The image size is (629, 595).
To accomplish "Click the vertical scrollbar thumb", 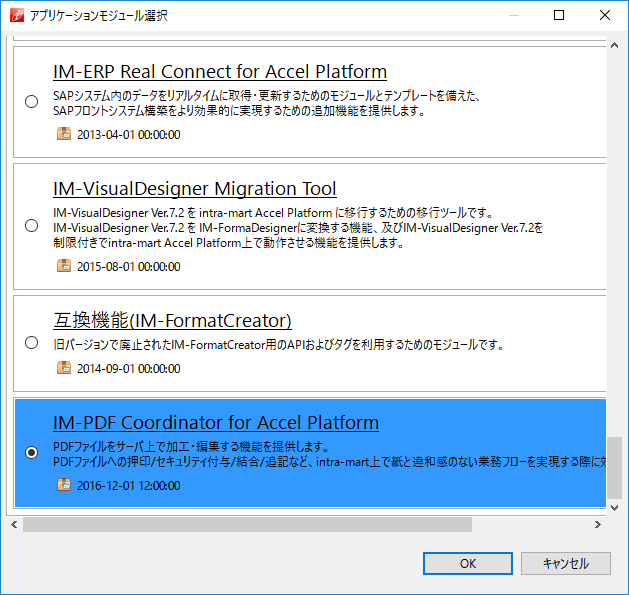I will coord(614,467).
